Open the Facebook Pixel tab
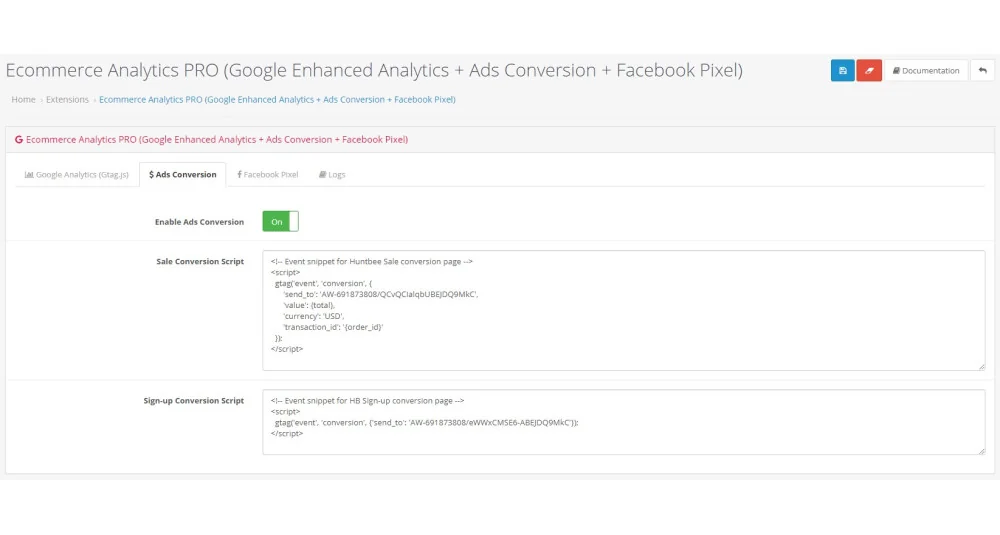 pos(268,174)
